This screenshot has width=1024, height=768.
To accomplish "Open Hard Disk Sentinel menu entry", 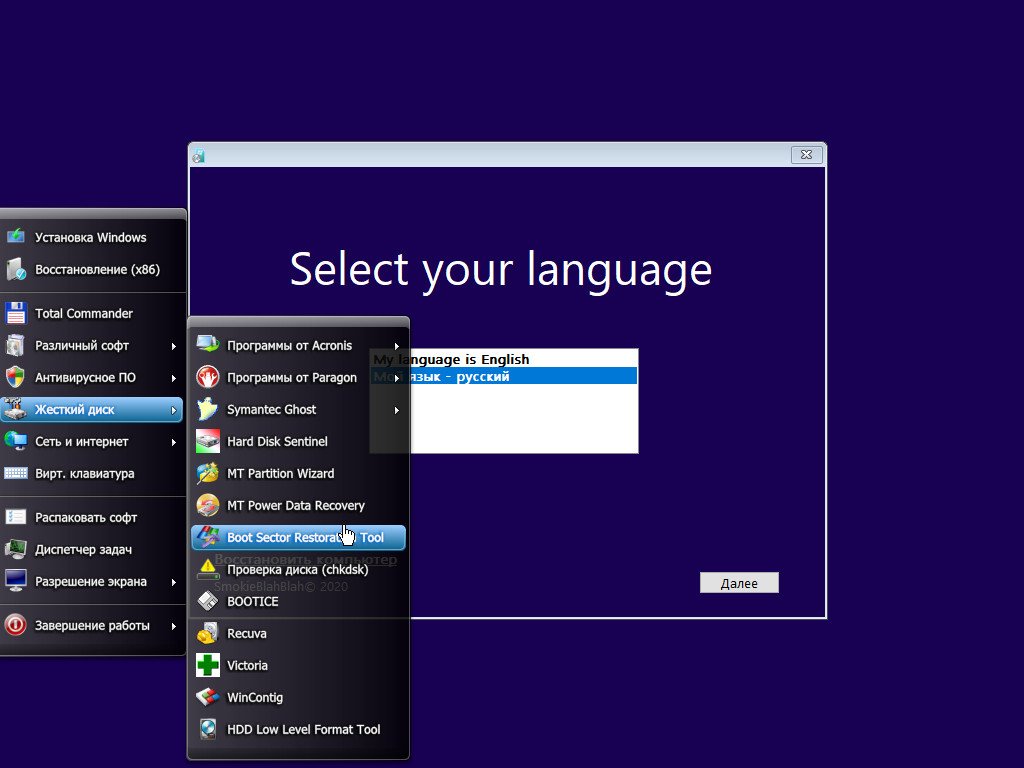I will 298,441.
